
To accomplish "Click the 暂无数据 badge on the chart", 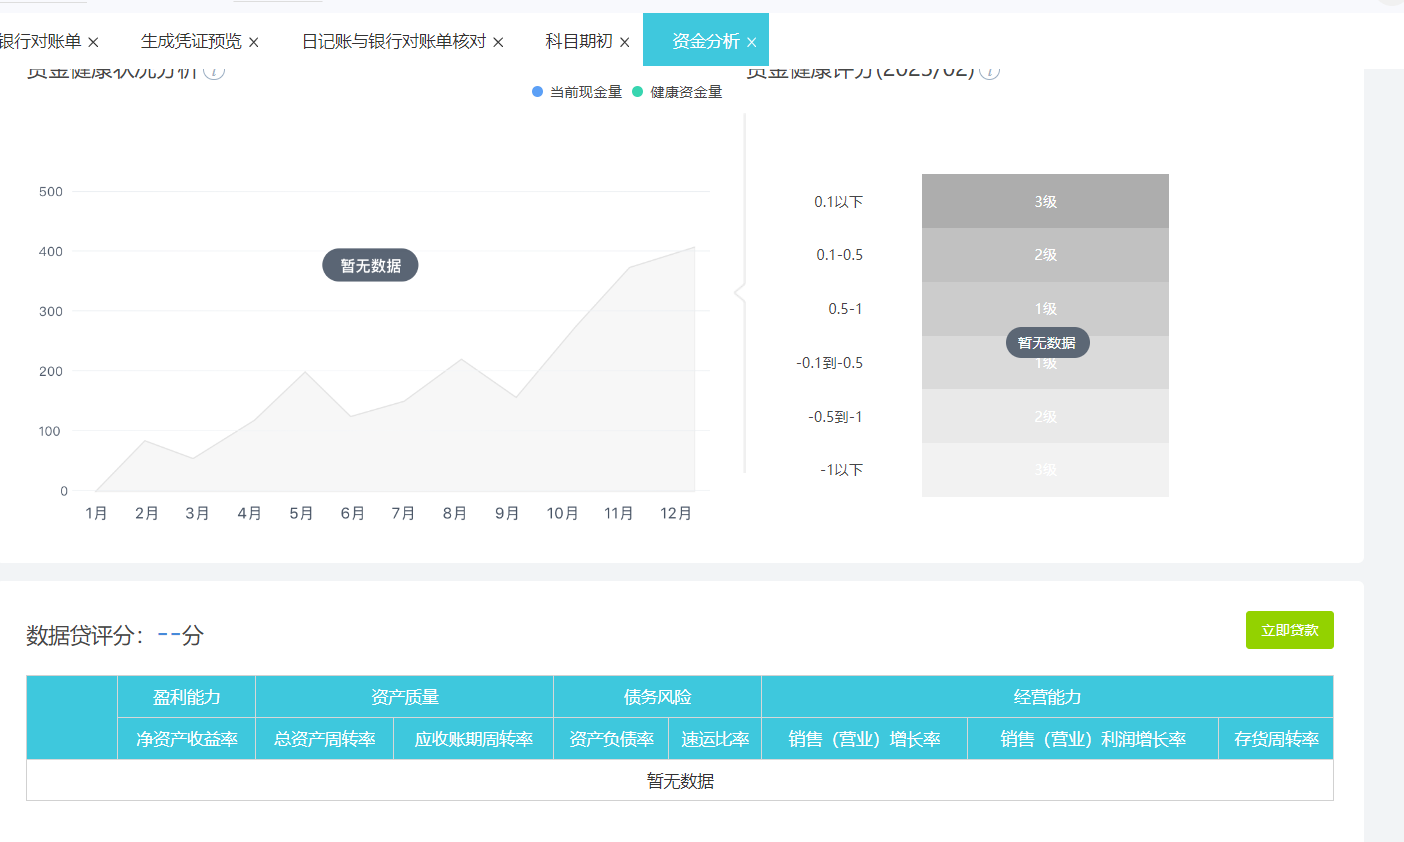I will pos(370,265).
